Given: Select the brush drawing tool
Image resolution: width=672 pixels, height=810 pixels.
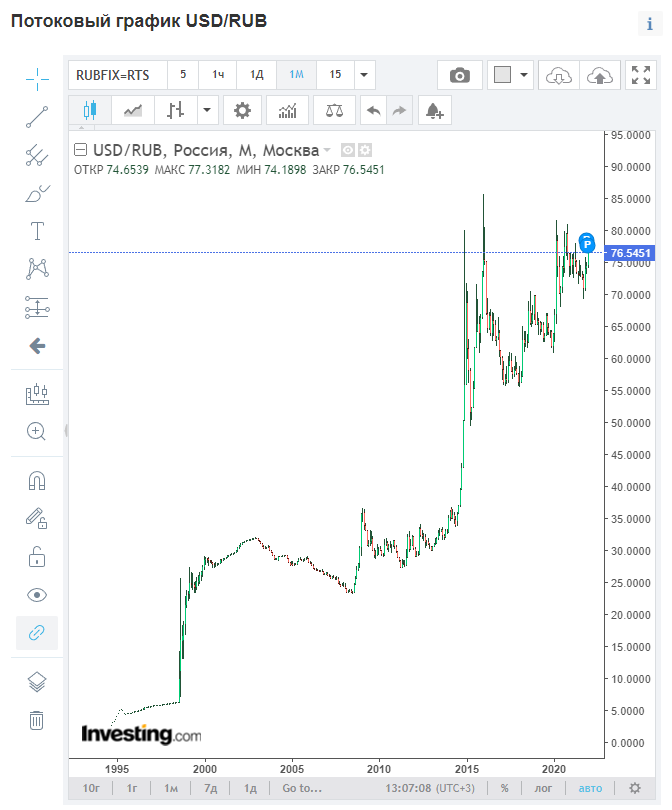Looking at the screenshot, I should click(x=37, y=193).
